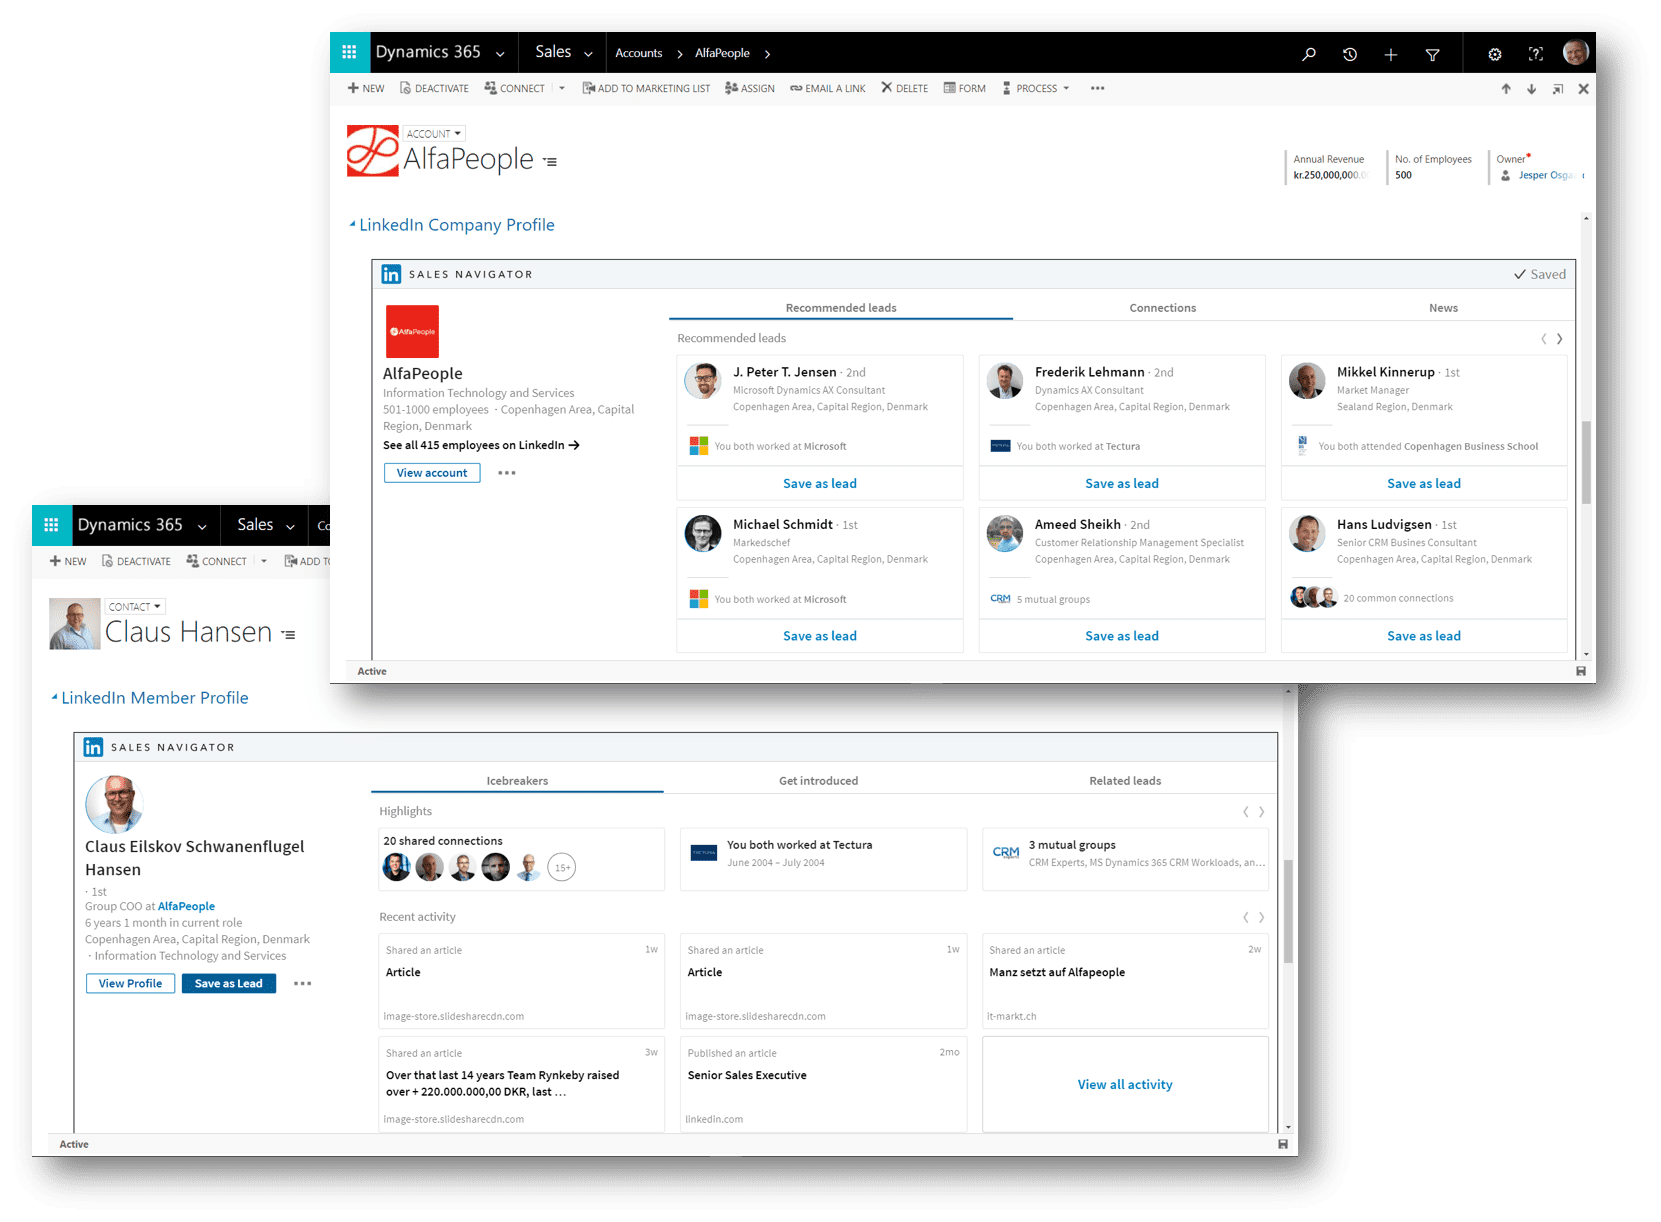This screenshot has width=1661, height=1222.
Task: Open ellipsis next to View account
Action: (x=507, y=473)
